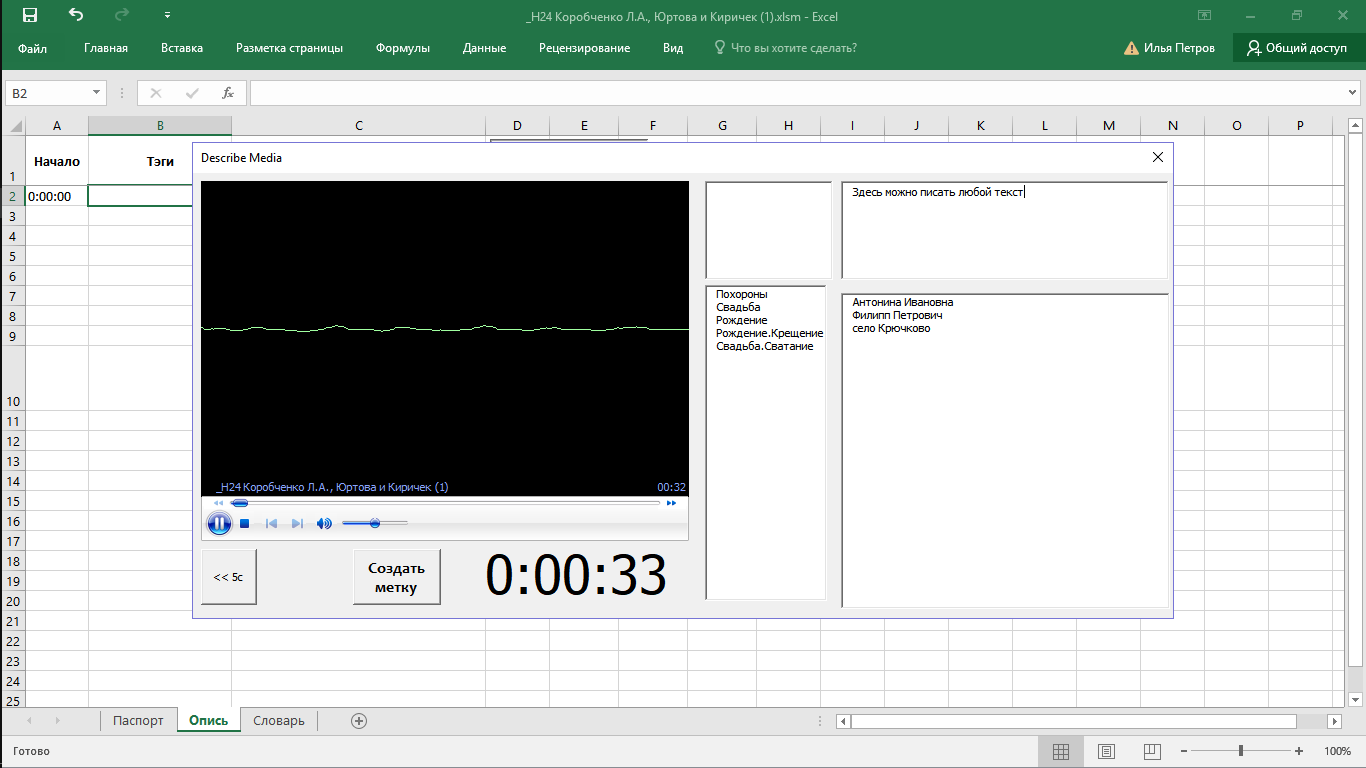Click the fast-forward arrows right of the seek bar

(672, 503)
